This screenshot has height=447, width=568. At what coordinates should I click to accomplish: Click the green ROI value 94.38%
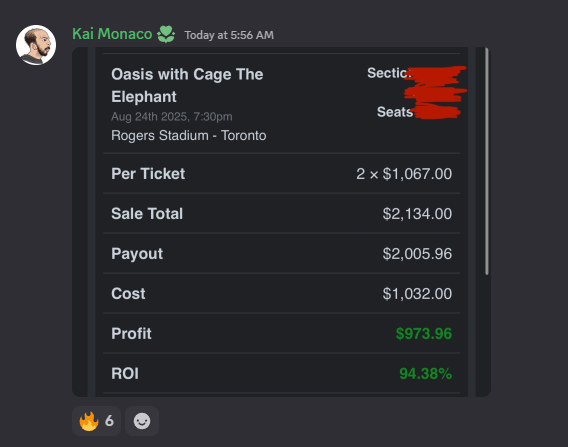click(426, 373)
